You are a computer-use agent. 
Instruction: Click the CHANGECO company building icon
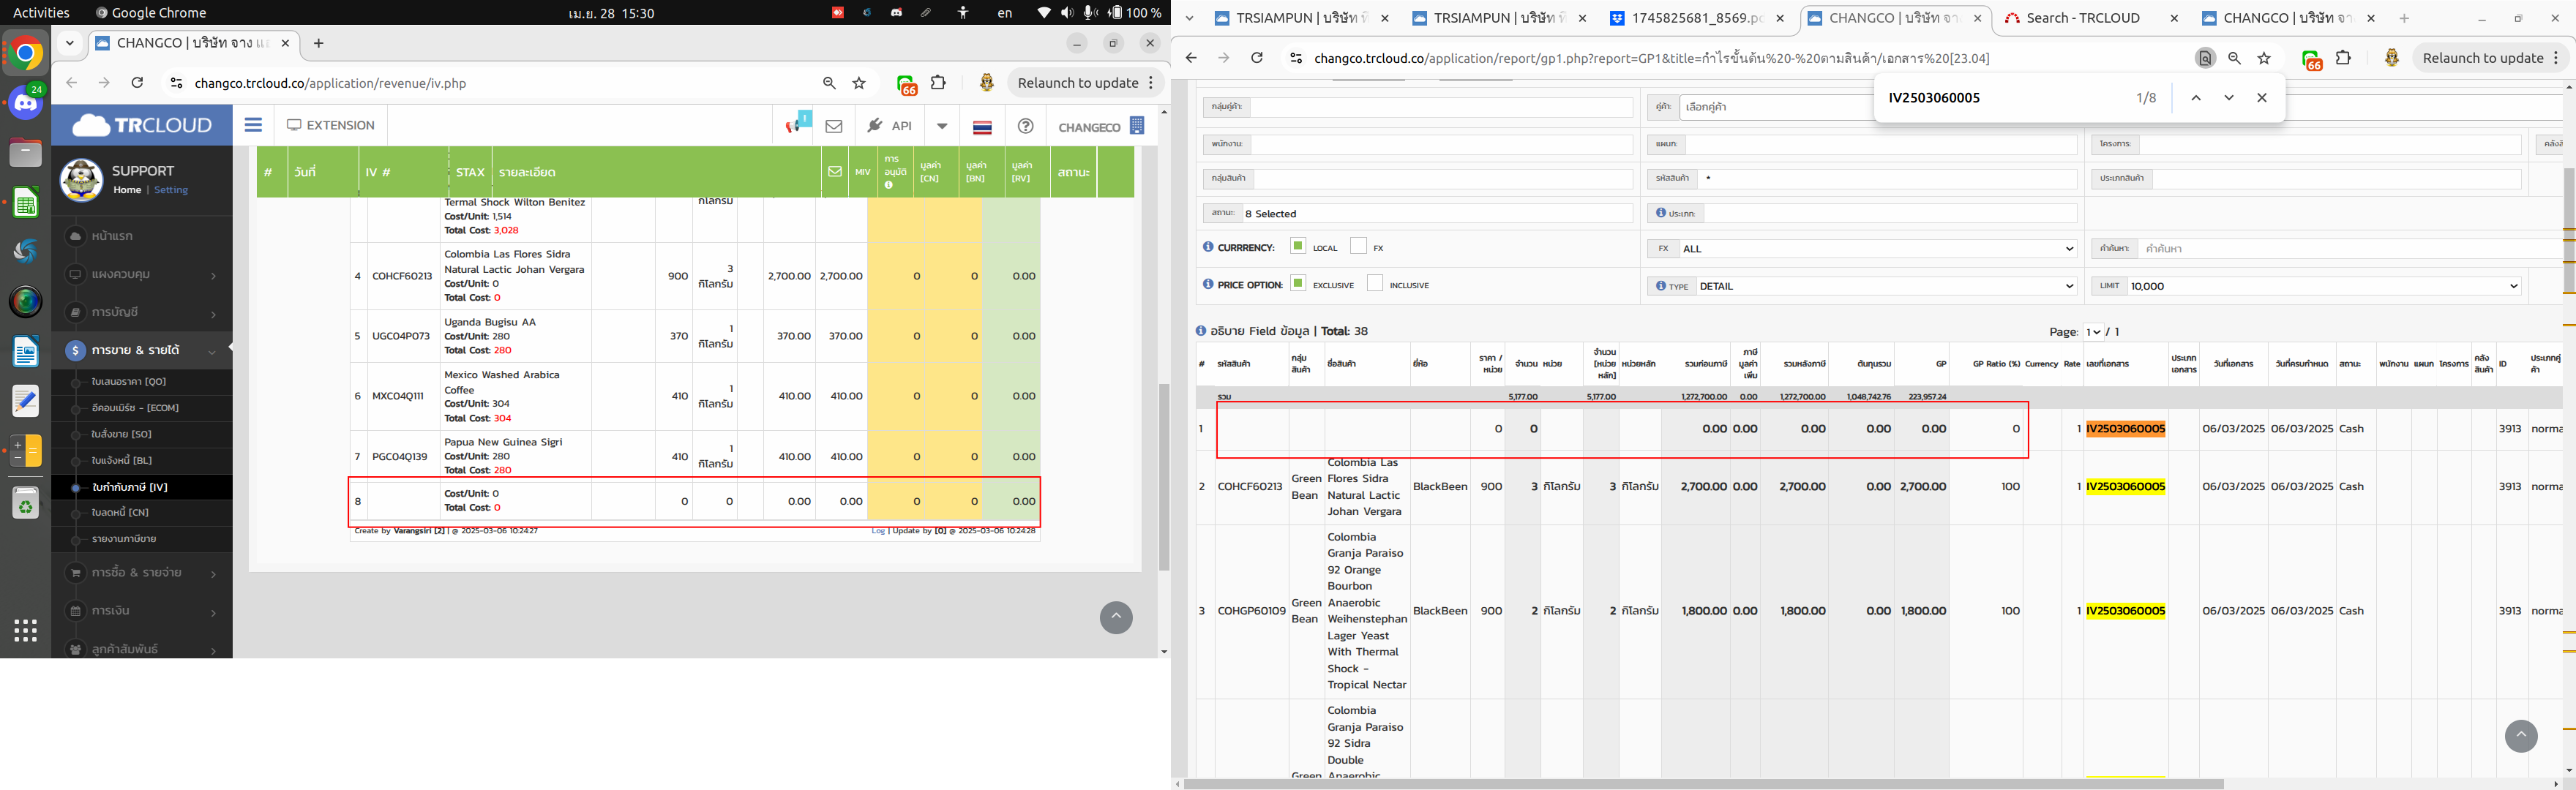[x=1137, y=126]
